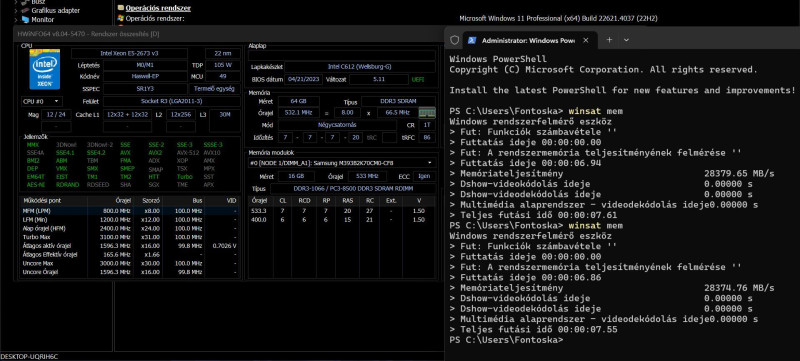800x361 pixels.
Task: Expand the Monitor tree node
Action: [16, 19]
